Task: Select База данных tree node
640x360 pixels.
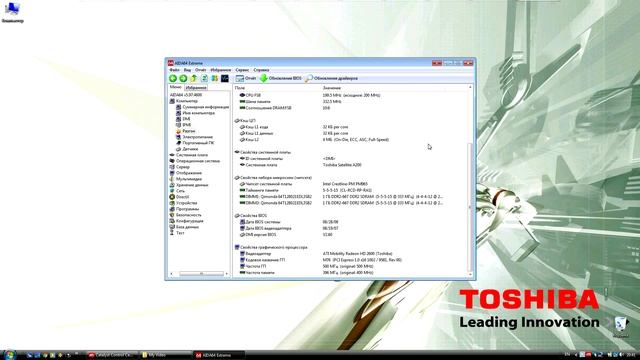Action: [184, 227]
